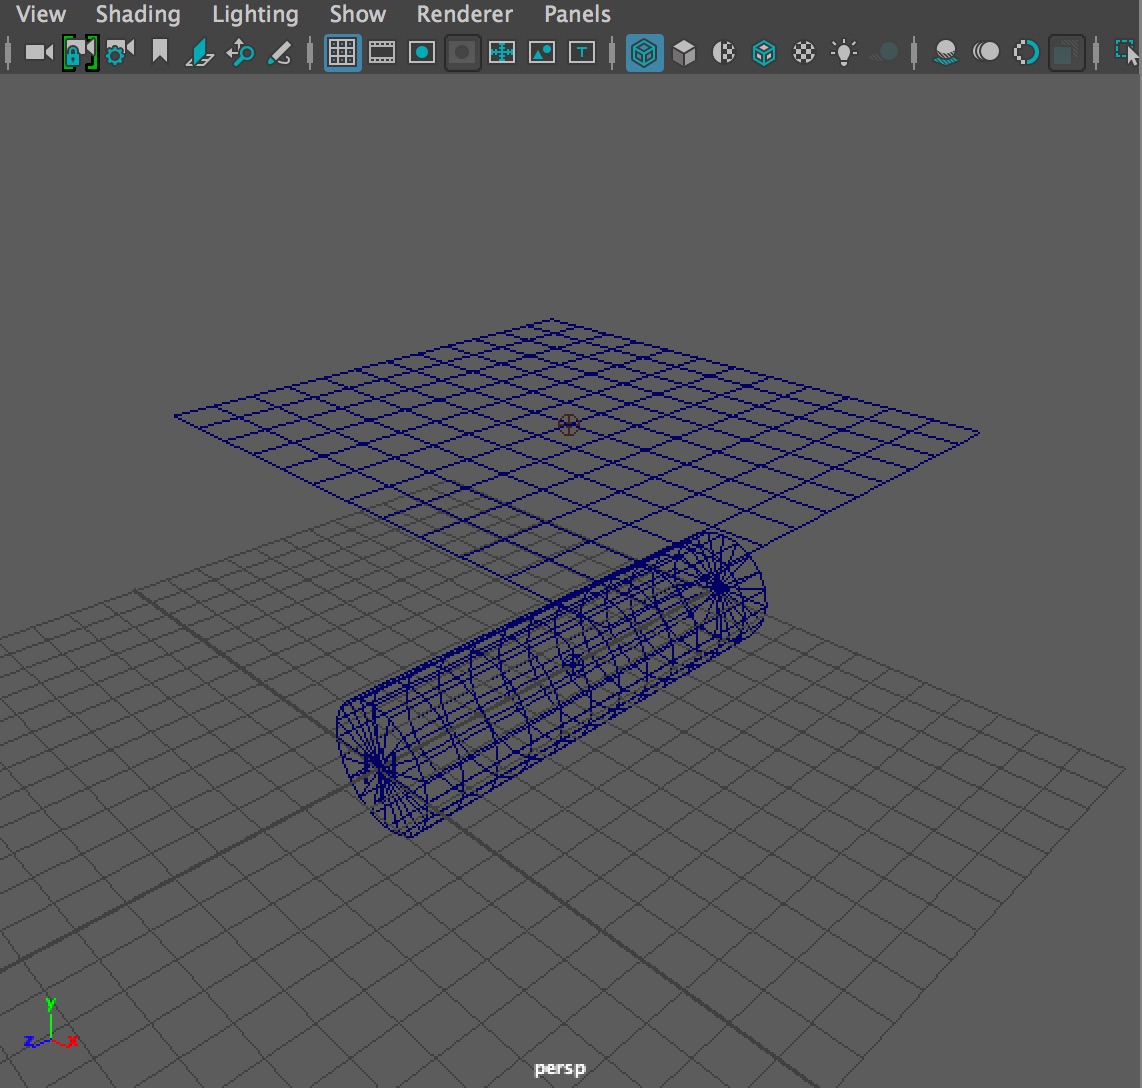Enable Screen Space Ambient Occlusion icon
The width and height of the screenshot is (1142, 1088).
pyautogui.click(x=946, y=52)
